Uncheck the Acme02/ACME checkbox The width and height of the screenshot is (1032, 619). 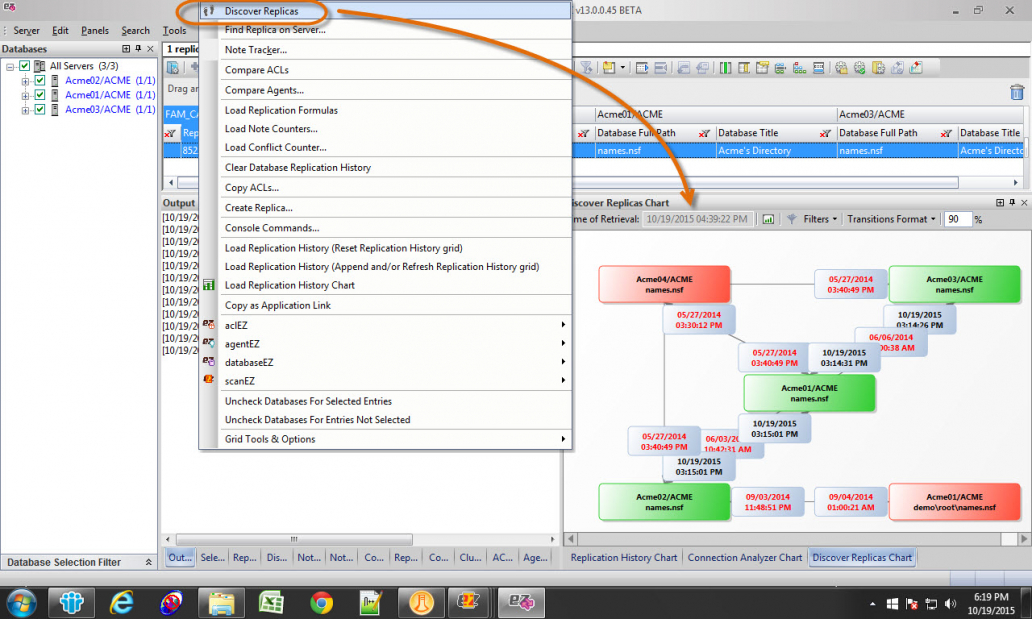(x=39, y=80)
